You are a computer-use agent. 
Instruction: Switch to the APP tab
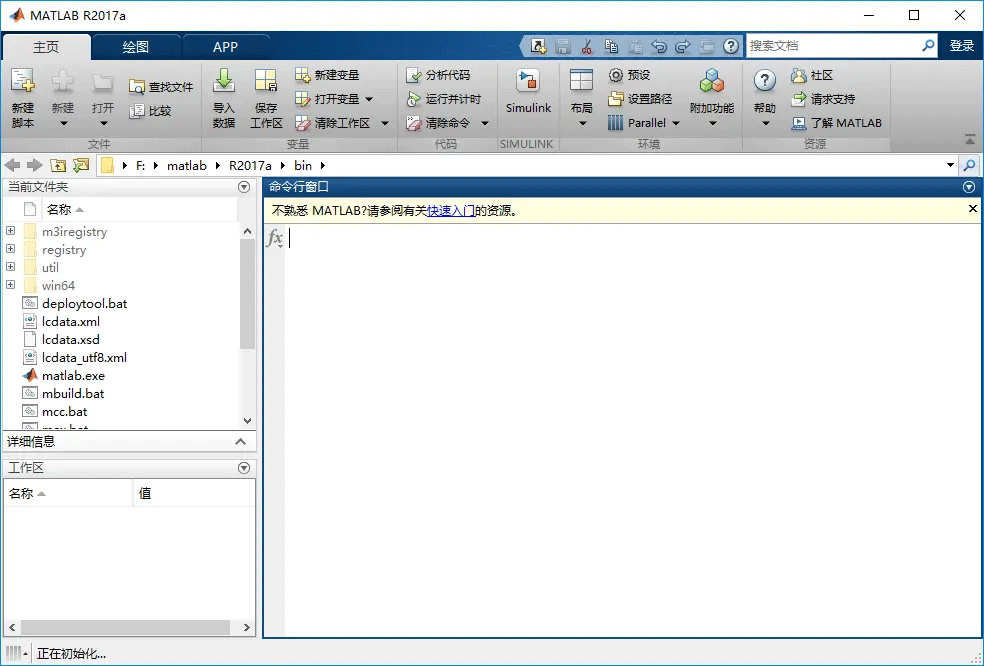(225, 47)
